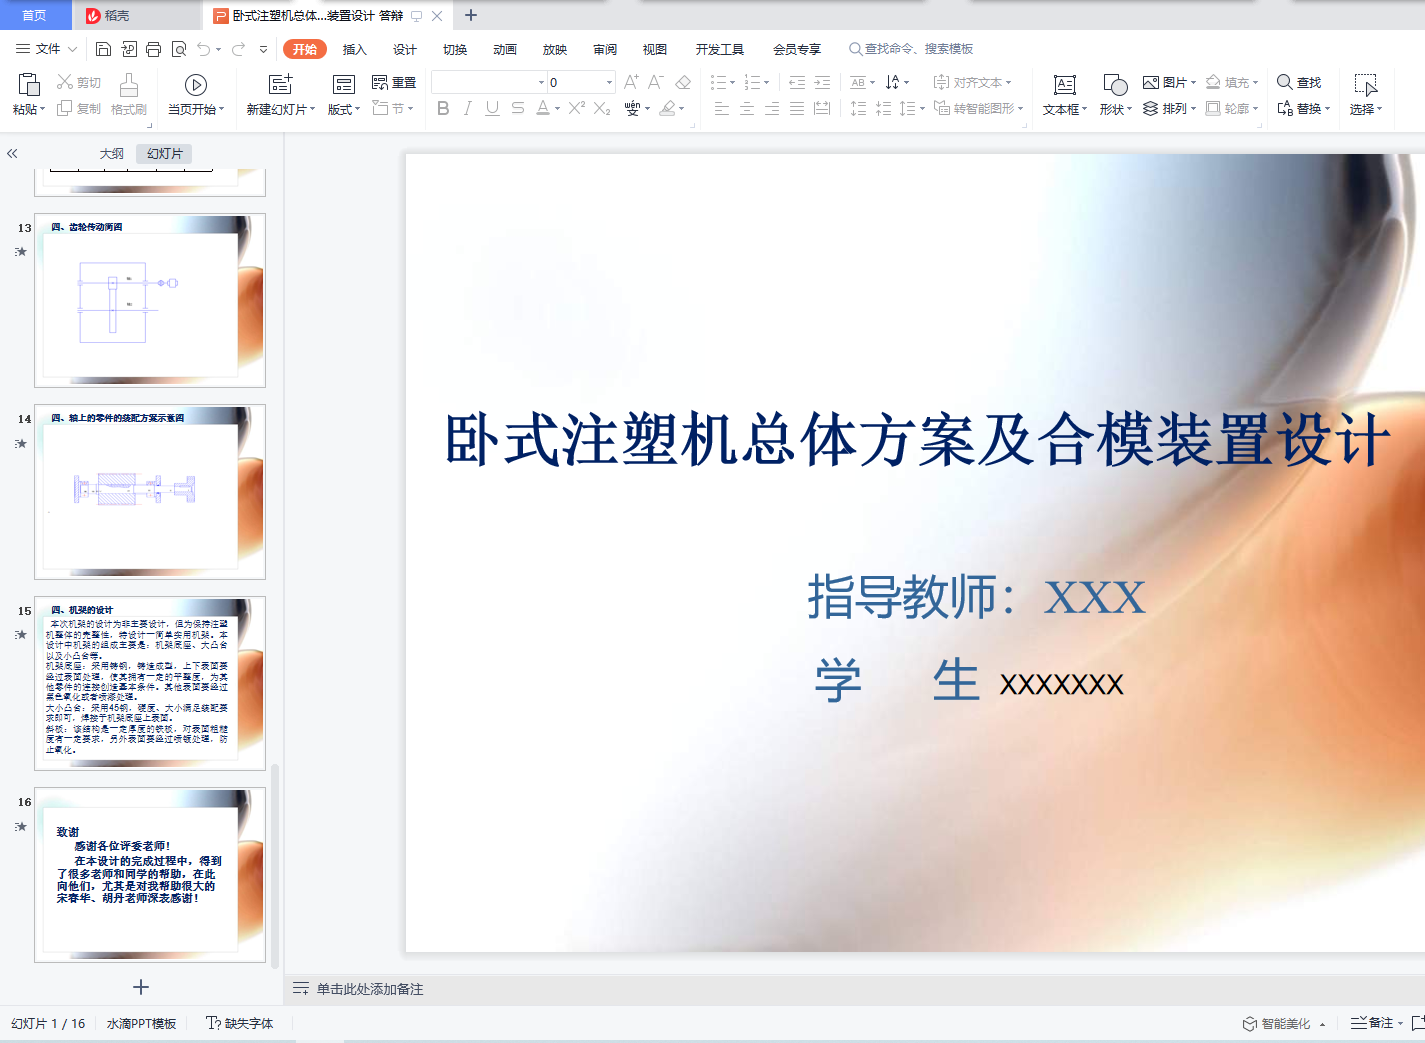Open the File (文件) menu
This screenshot has height=1043, width=1425.
coord(46,49)
